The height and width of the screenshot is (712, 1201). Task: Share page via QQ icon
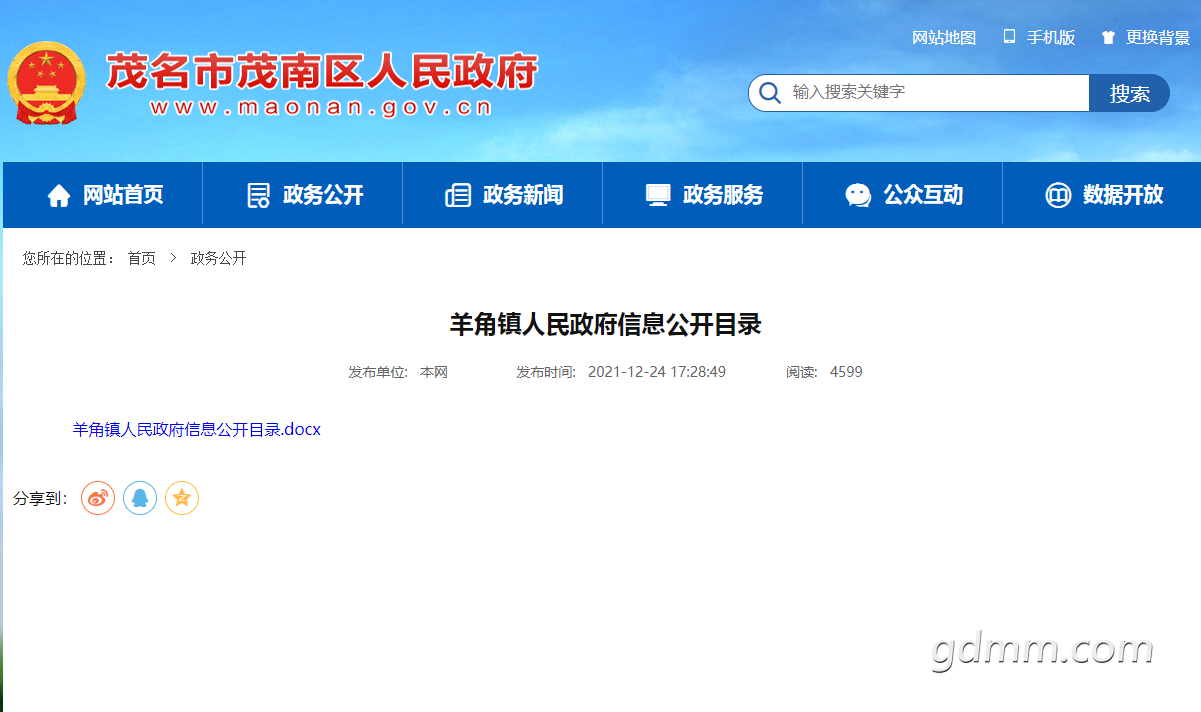point(140,497)
